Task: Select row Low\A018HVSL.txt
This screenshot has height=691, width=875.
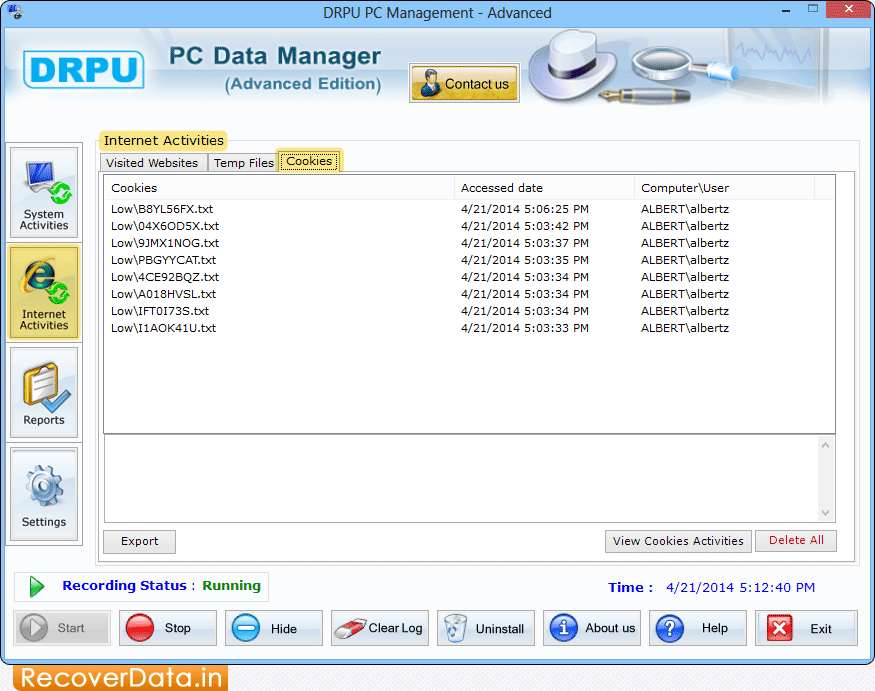Action: 469,294
